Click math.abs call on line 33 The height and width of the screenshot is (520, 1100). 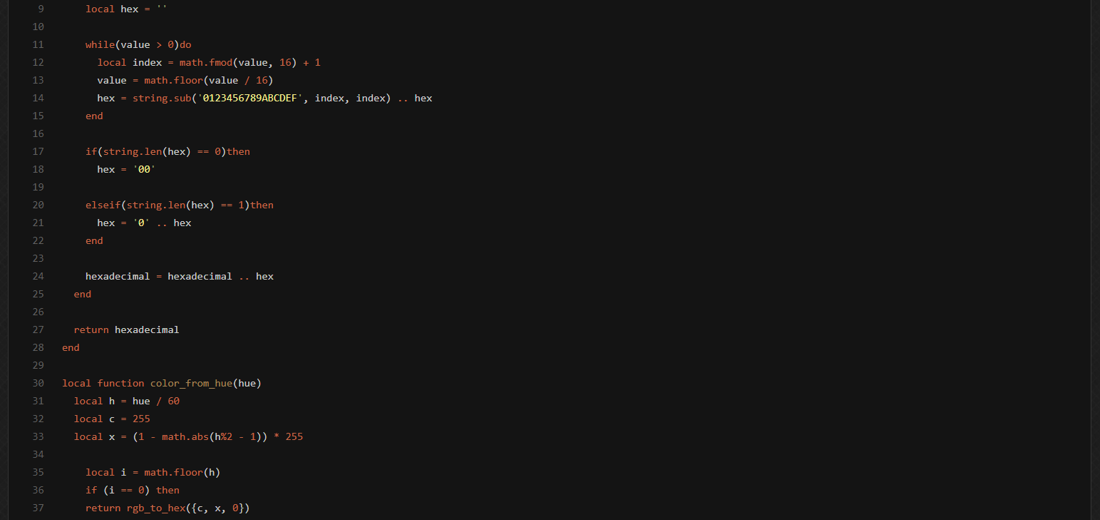pos(187,437)
